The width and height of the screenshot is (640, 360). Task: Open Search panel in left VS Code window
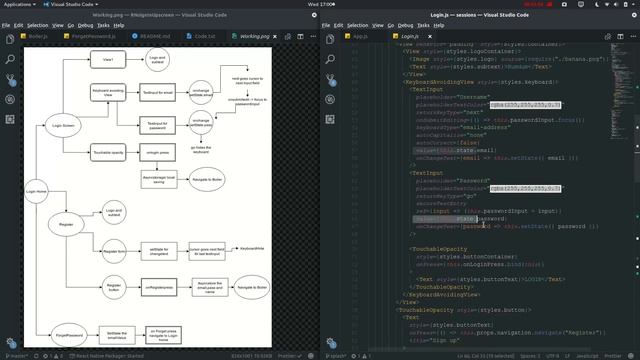[10, 59]
